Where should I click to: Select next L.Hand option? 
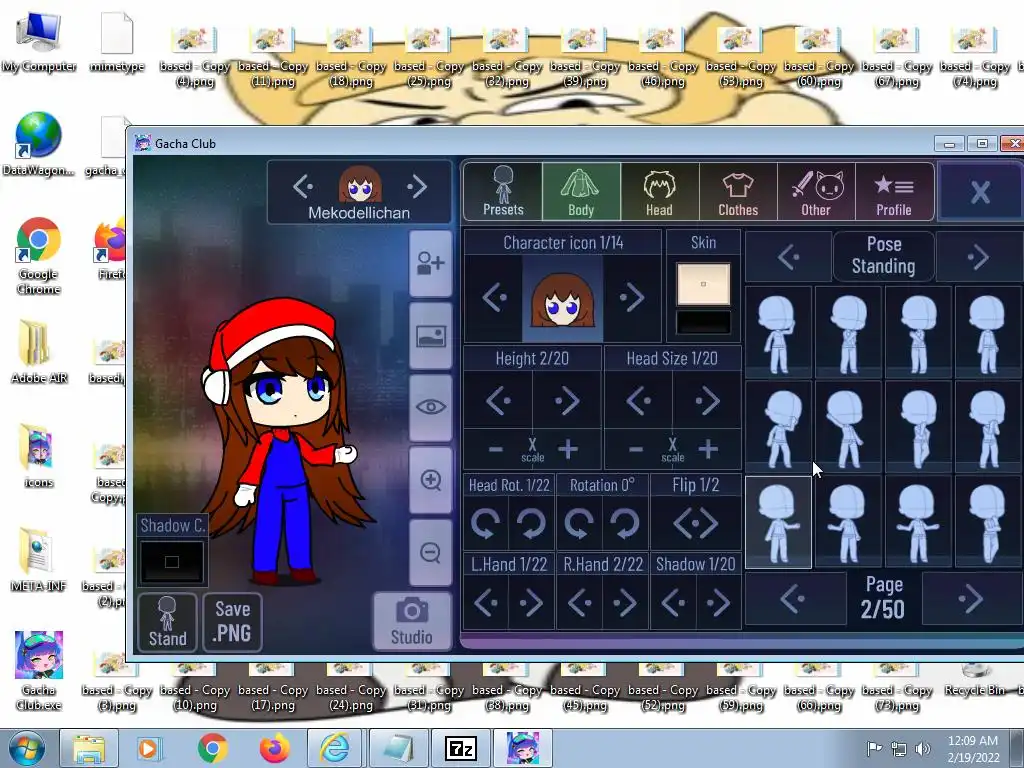[531, 603]
